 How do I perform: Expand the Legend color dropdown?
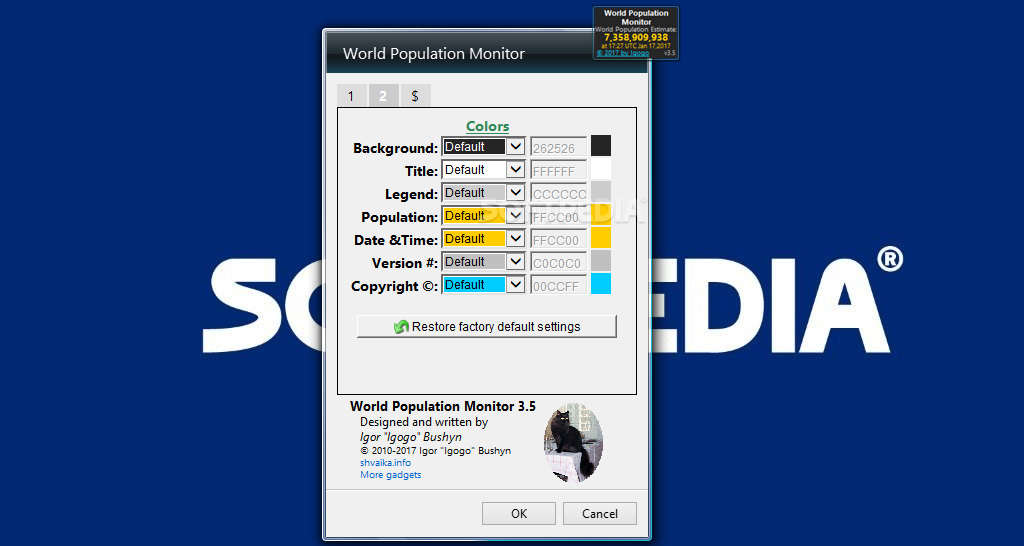483,193
